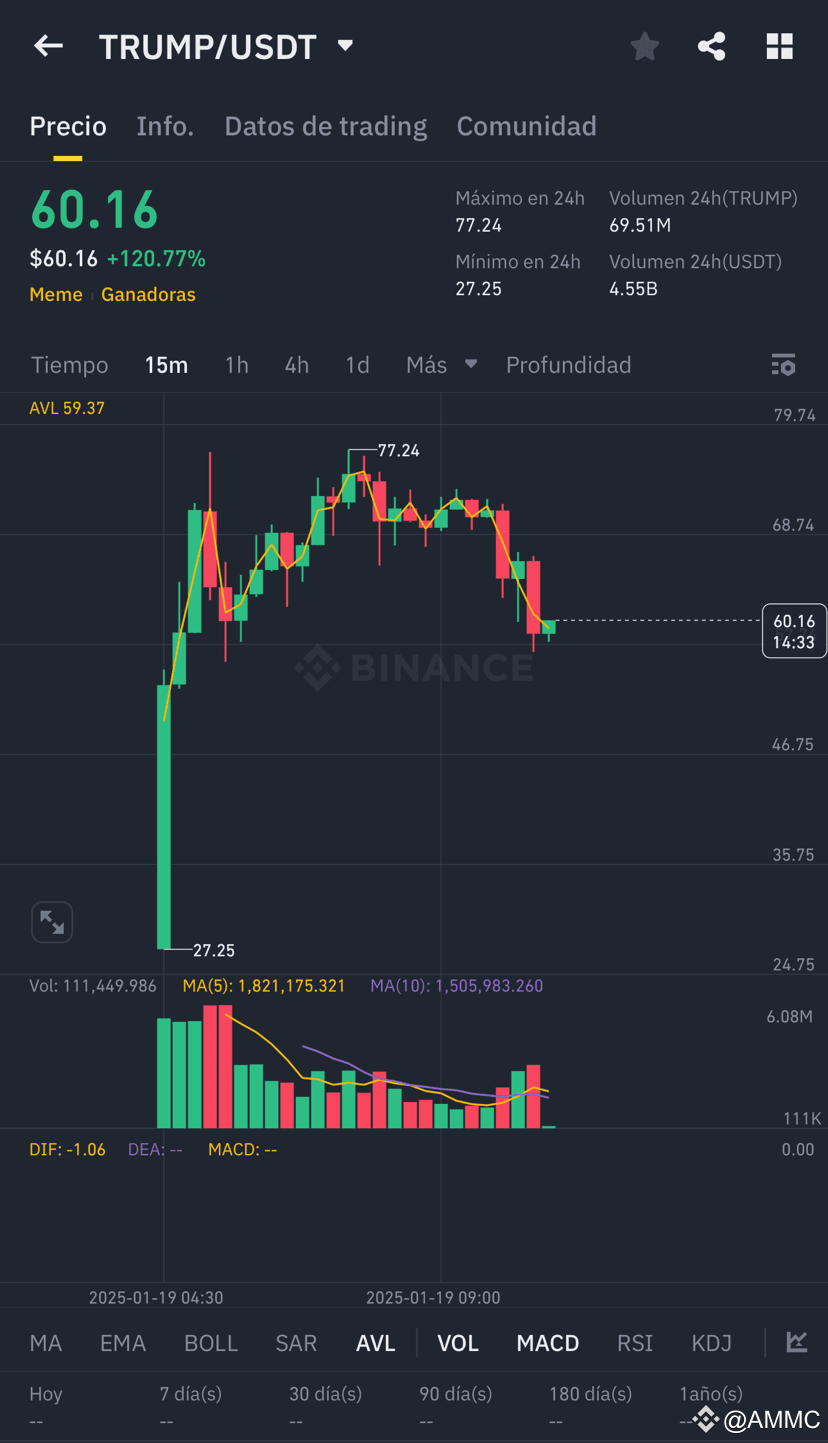
Task: Open the Más timeframe dropdown
Action: coord(442,365)
